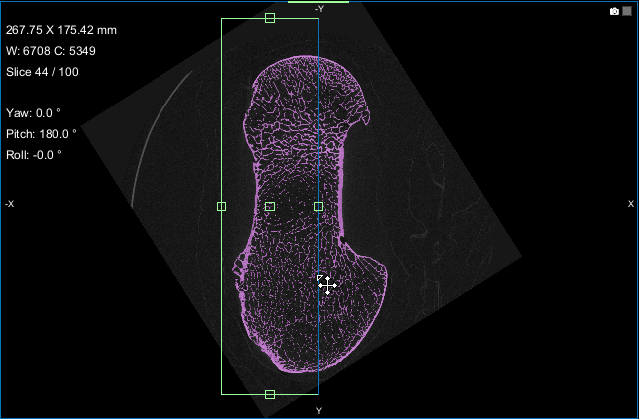Screen dimensions: 639x419
Task: Click the -Y orientation label at top
Action: [318, 9]
